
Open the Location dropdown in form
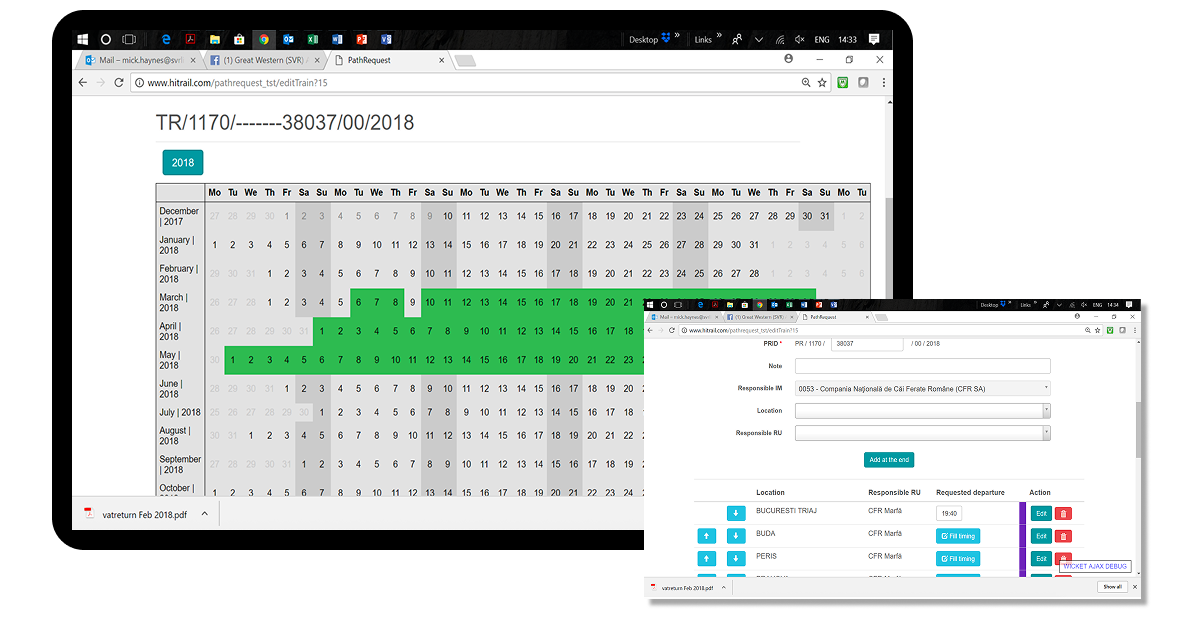[x=922, y=410]
